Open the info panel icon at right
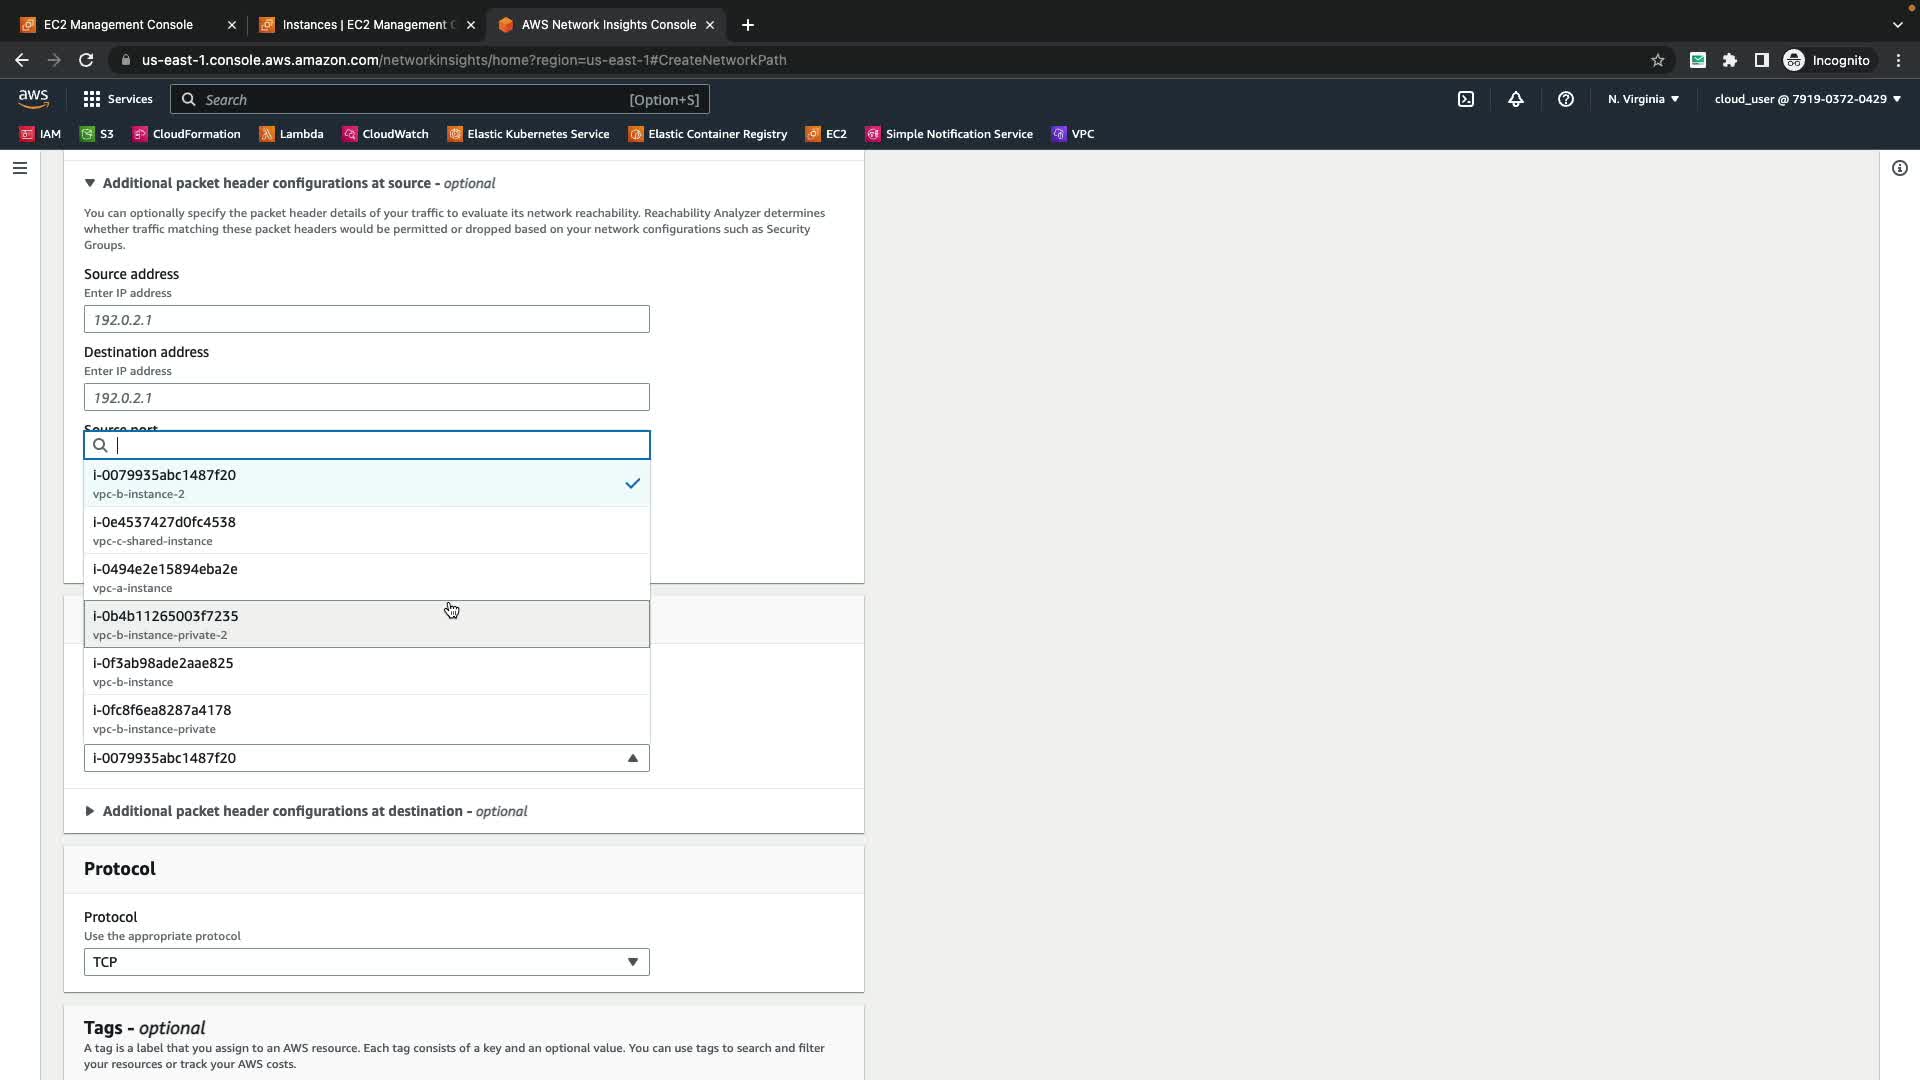The image size is (1920, 1080). [x=1899, y=168]
